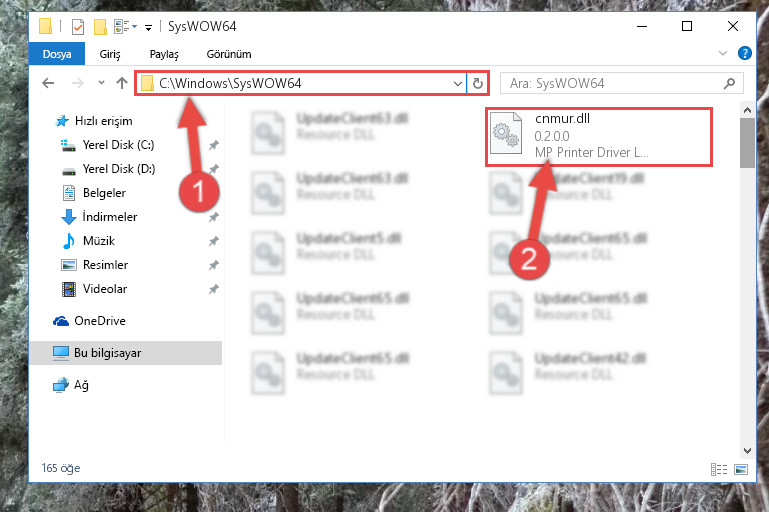The height and width of the screenshot is (512, 769).
Task: Refresh the SysWOW64 folder view
Action: click(478, 83)
